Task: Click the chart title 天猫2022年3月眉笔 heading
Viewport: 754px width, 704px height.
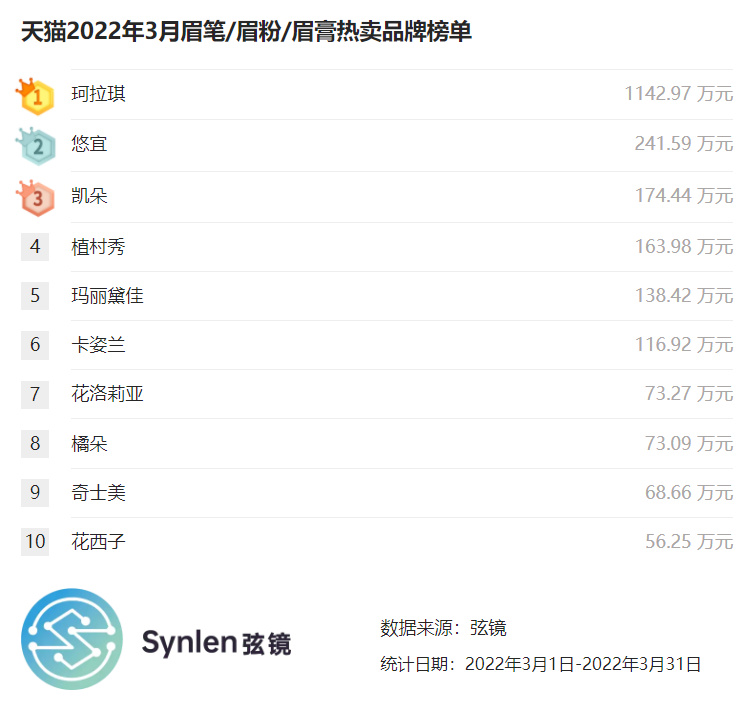Action: pos(246,32)
